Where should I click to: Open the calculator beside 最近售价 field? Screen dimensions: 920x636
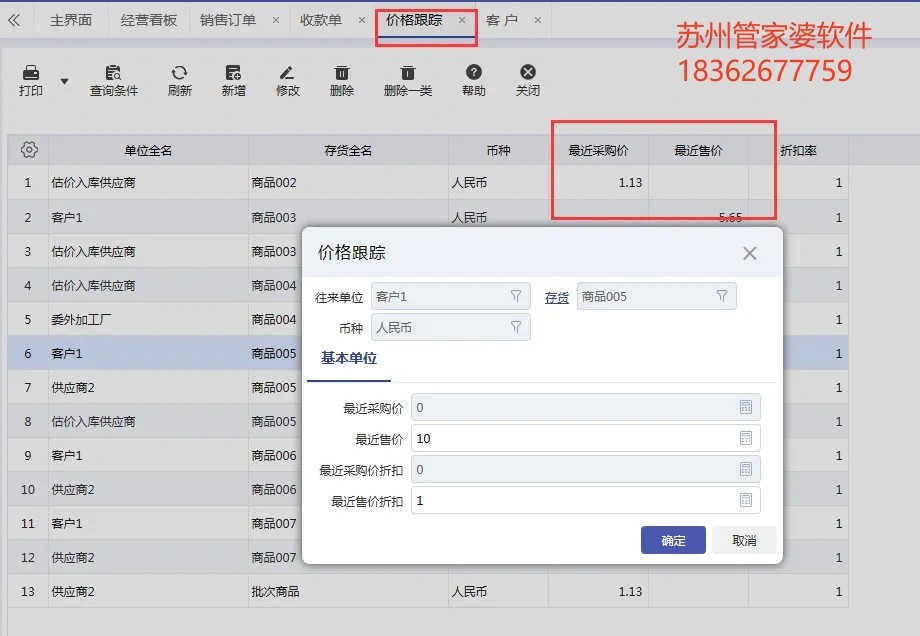click(745, 438)
